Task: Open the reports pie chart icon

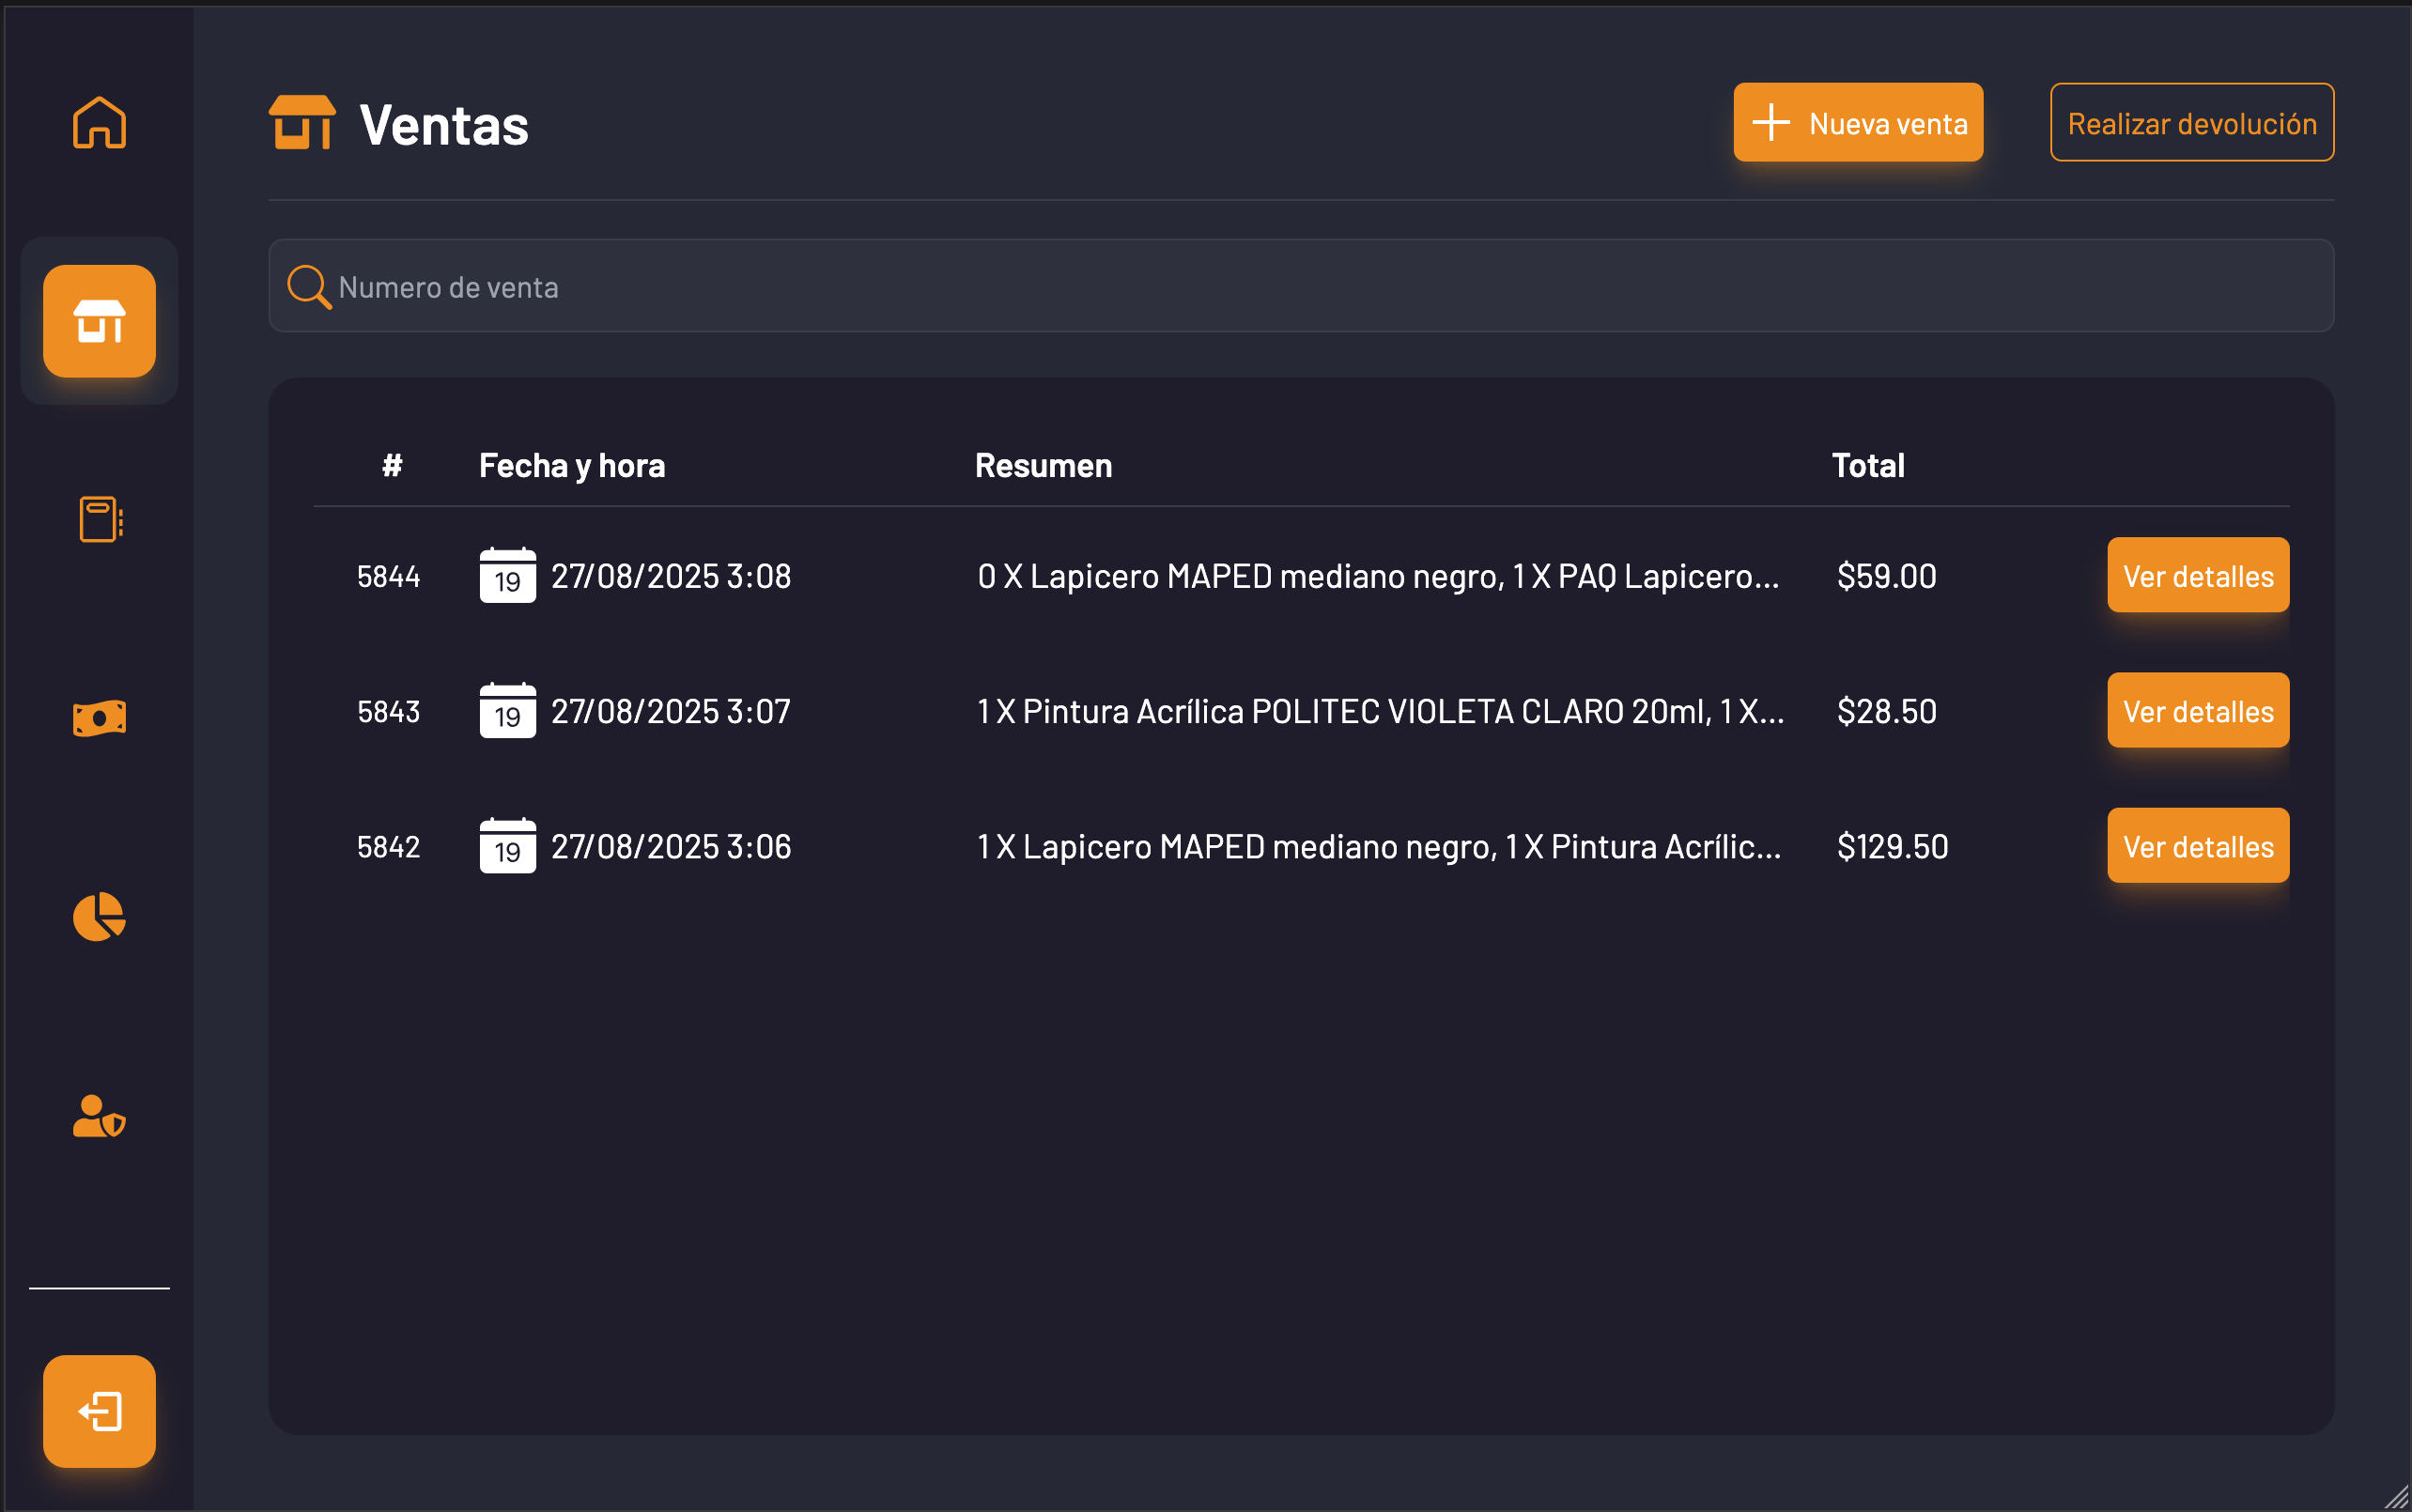Action: click(x=98, y=916)
